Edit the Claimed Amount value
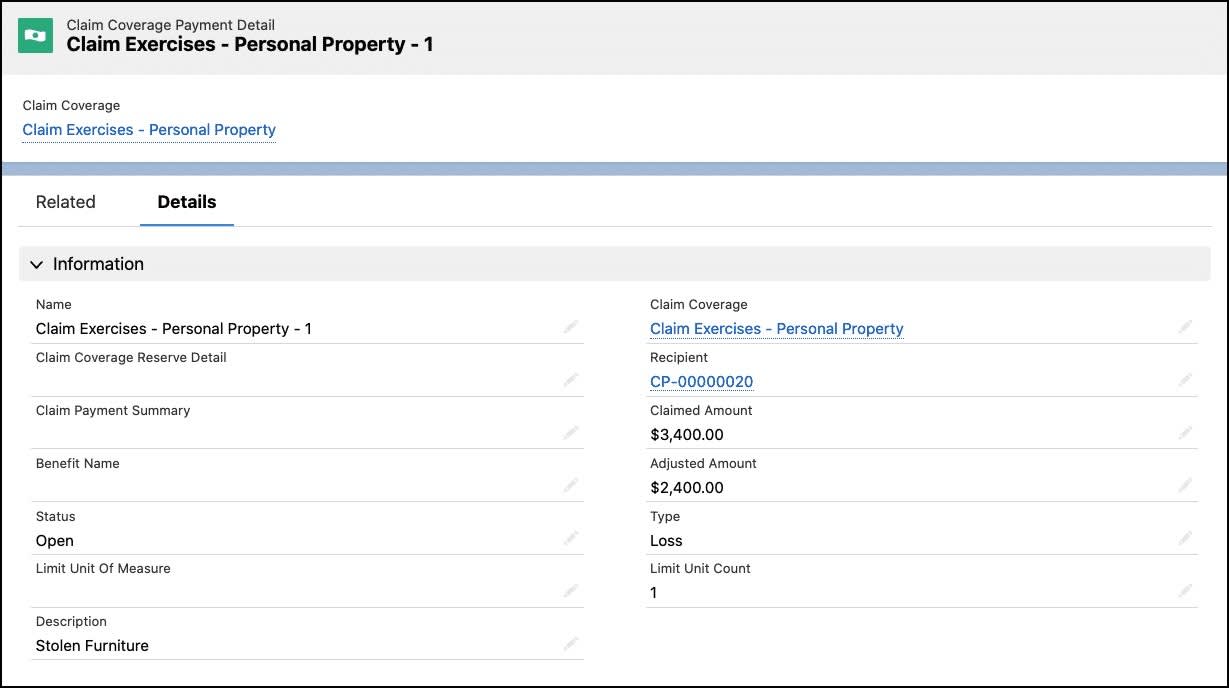This screenshot has height=688, width=1229. click(1185, 433)
